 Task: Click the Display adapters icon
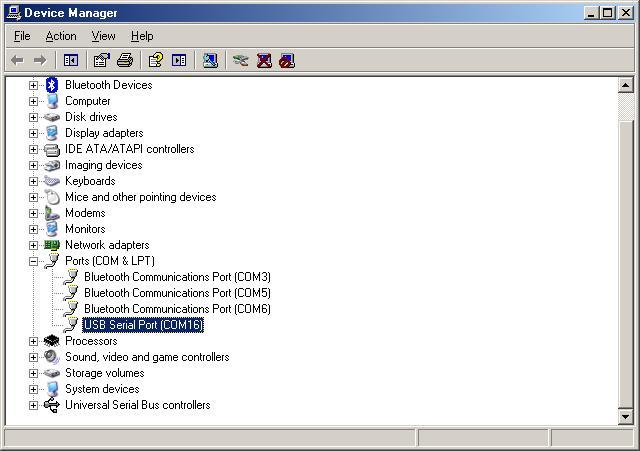pos(51,133)
